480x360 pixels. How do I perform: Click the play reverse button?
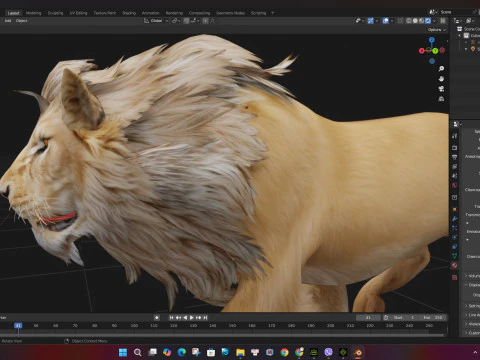click(x=185, y=318)
